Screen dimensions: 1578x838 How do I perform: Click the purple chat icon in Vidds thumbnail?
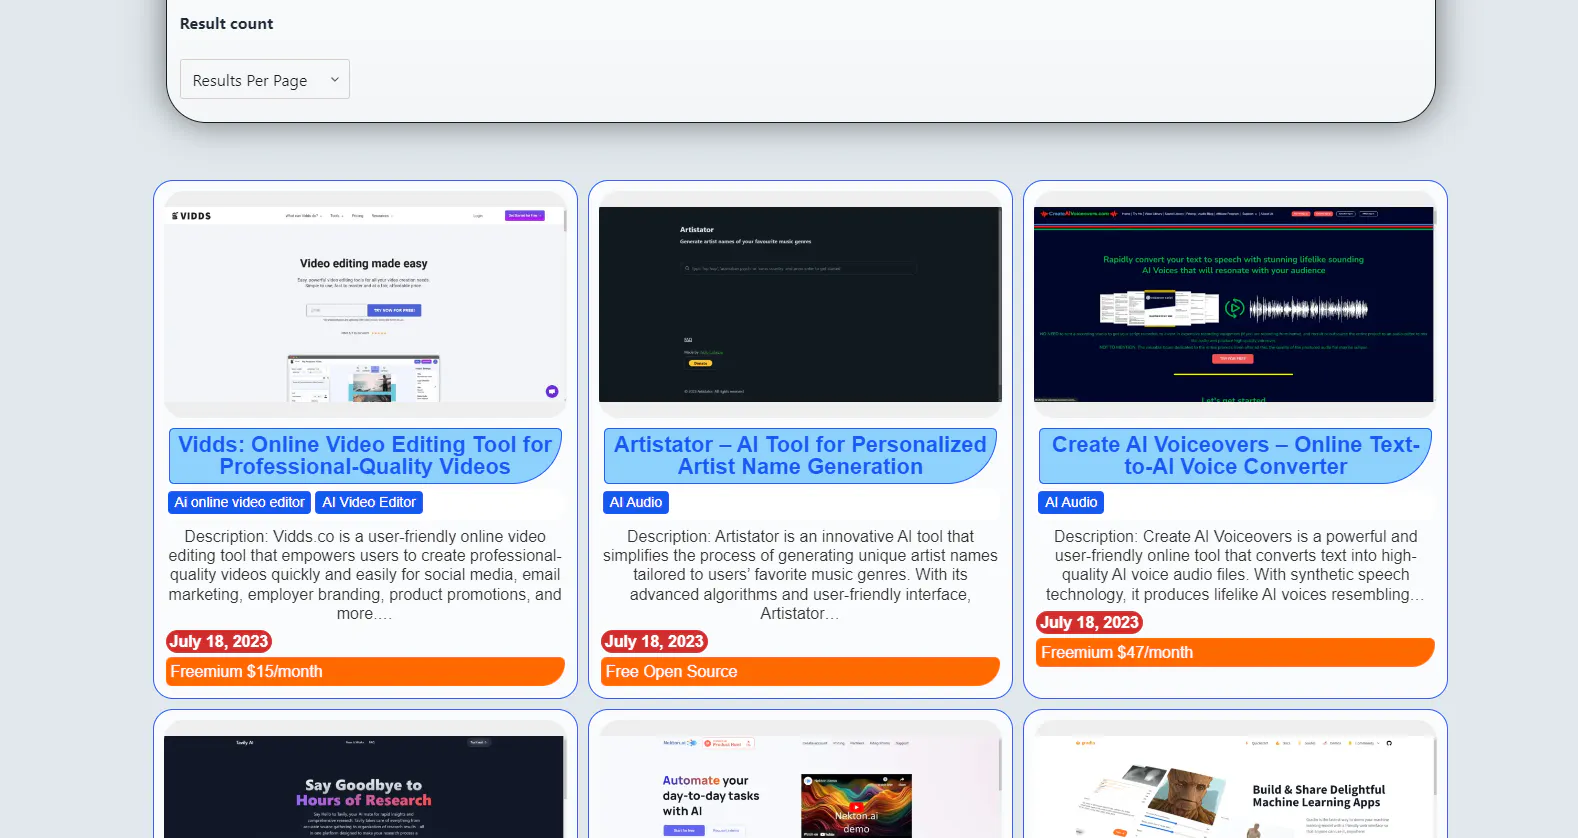pyautogui.click(x=552, y=391)
